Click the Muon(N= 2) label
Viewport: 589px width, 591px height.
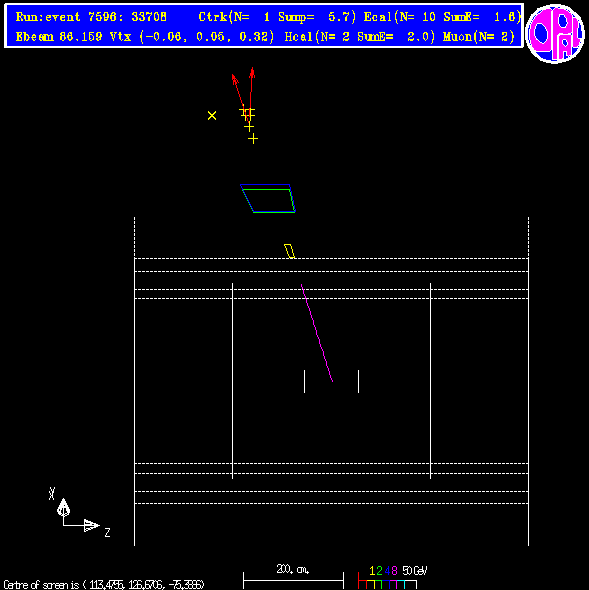(479, 37)
